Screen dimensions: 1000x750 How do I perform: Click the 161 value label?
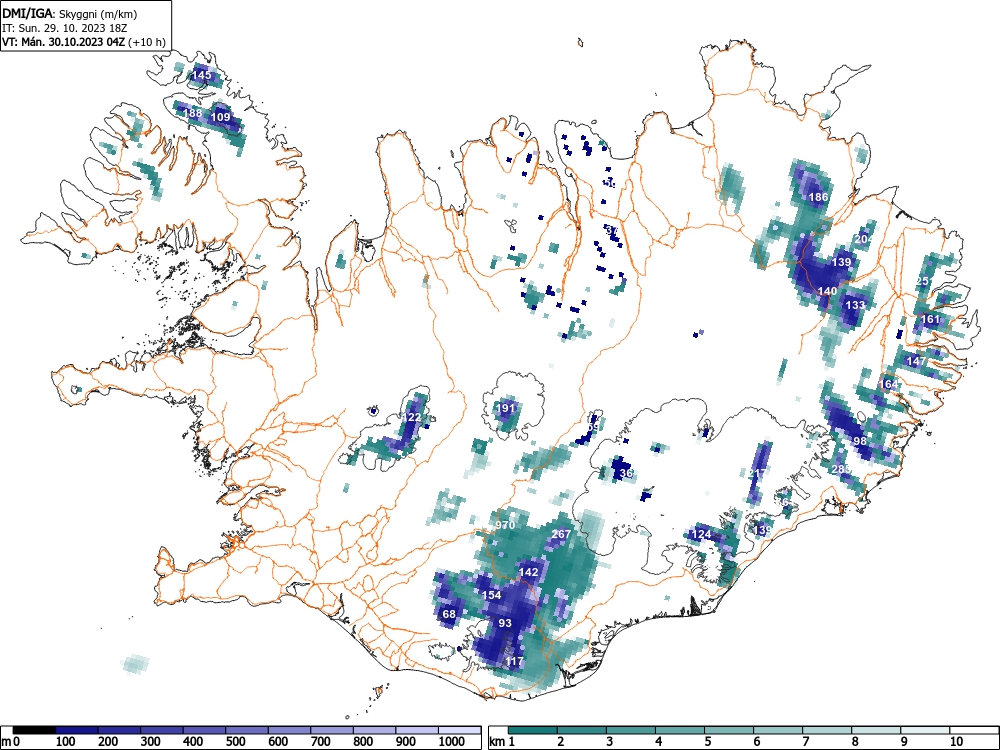[930, 319]
